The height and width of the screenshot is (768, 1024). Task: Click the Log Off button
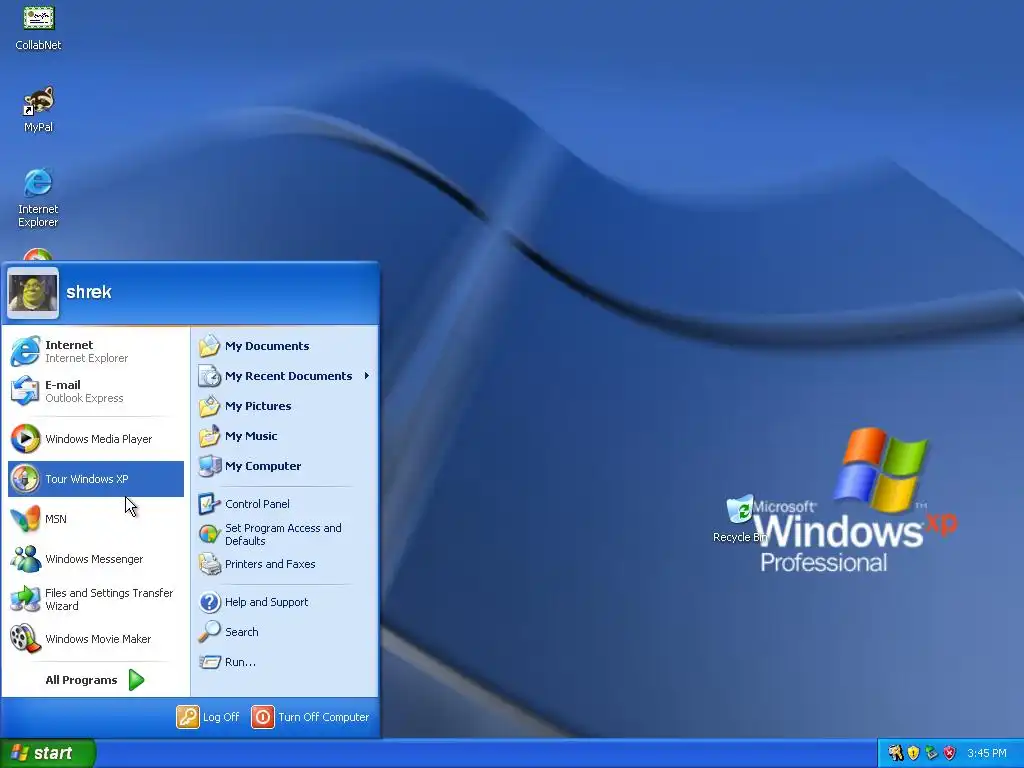click(x=208, y=717)
